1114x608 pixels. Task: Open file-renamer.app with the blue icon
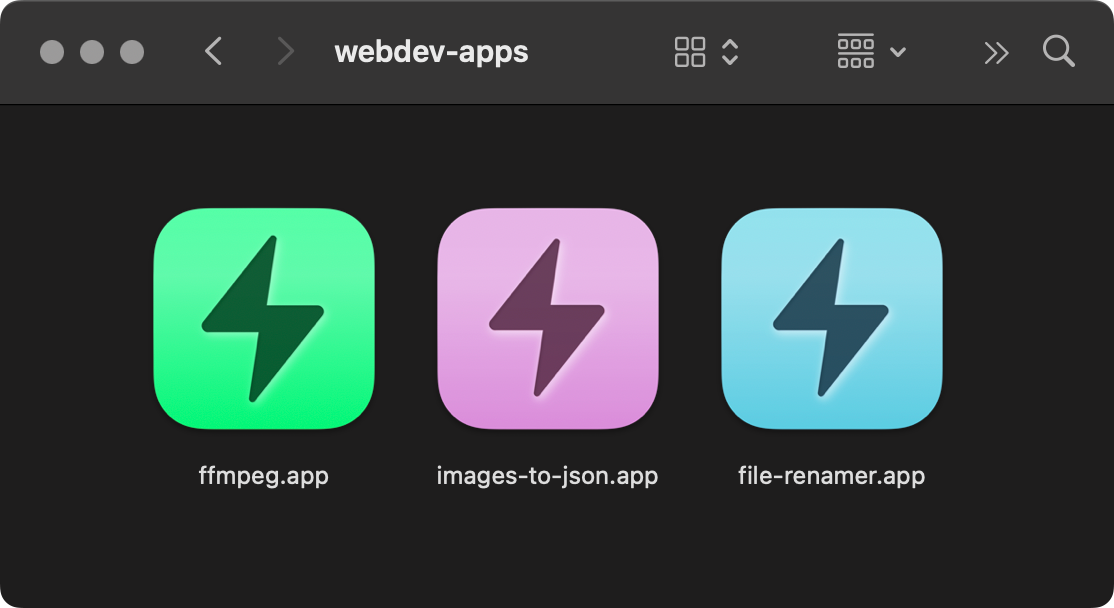coord(831,320)
